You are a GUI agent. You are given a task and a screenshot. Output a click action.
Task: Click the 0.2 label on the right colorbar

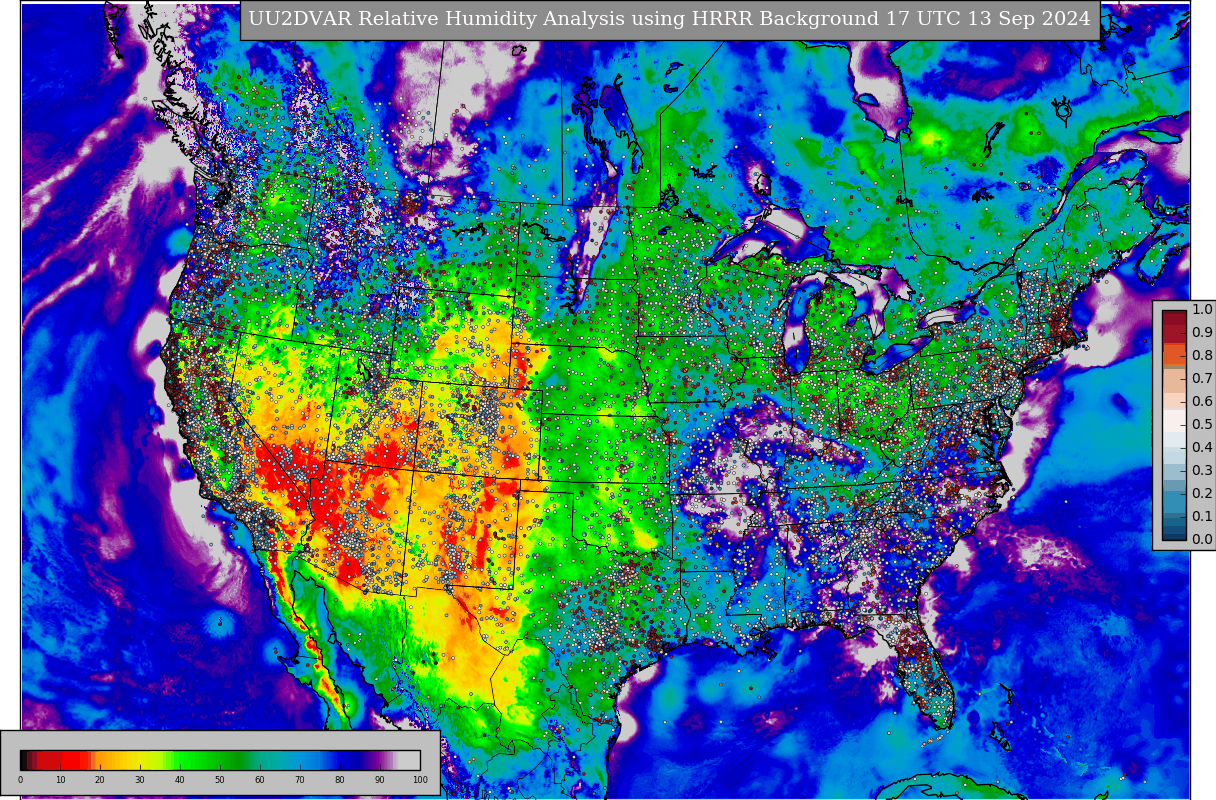tap(1202, 493)
